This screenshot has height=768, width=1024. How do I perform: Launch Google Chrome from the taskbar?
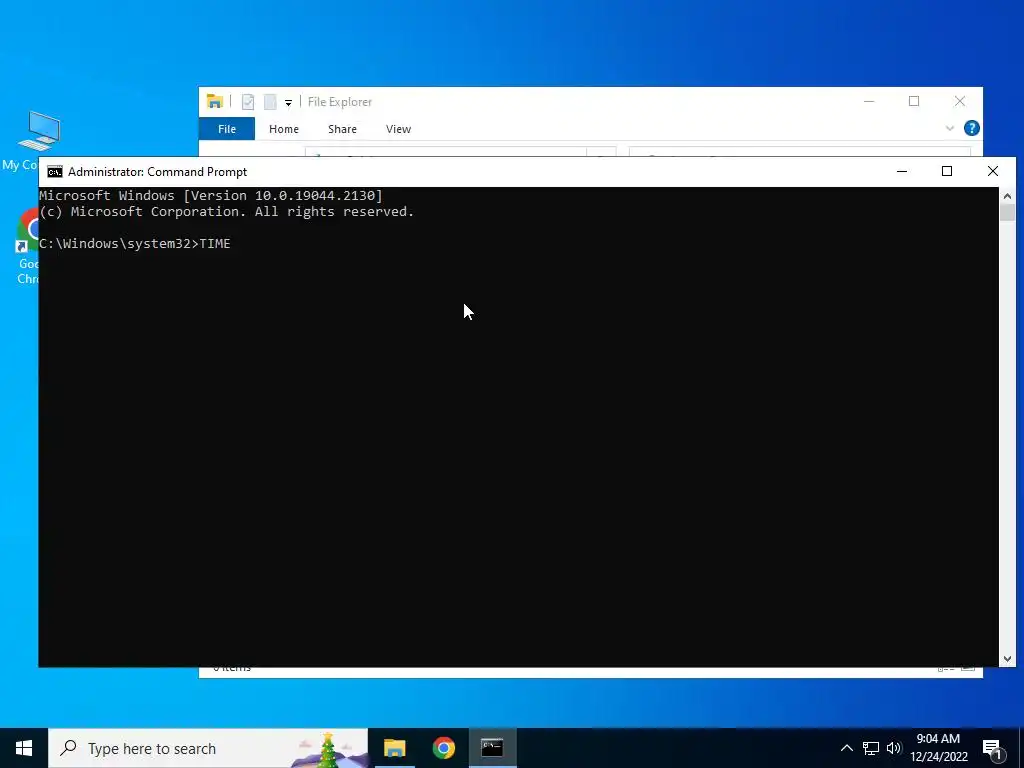point(443,748)
